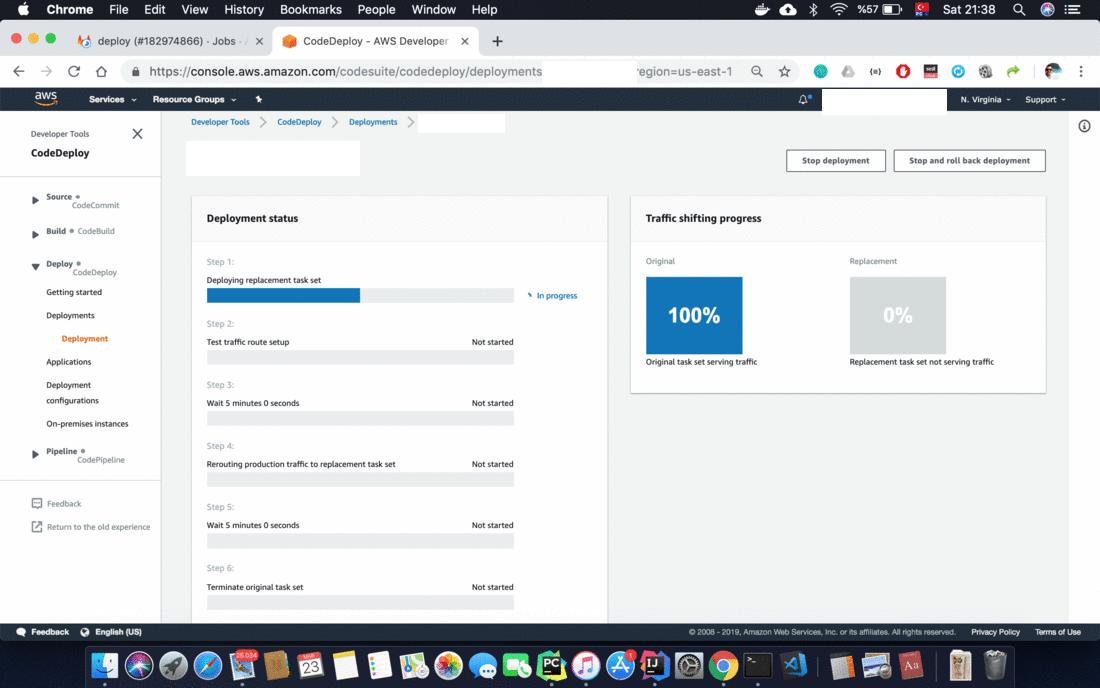Open the Privacy Policy footer link

[x=995, y=632]
